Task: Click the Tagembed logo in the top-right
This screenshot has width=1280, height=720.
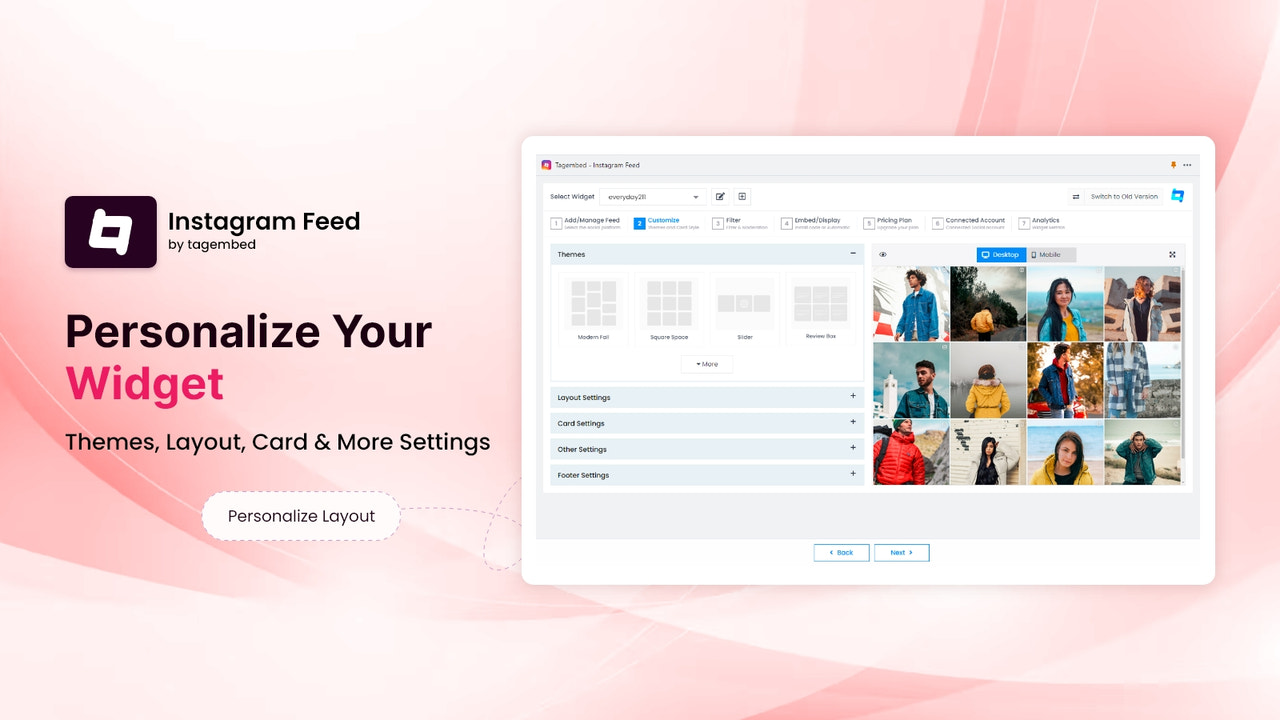Action: (1177, 196)
